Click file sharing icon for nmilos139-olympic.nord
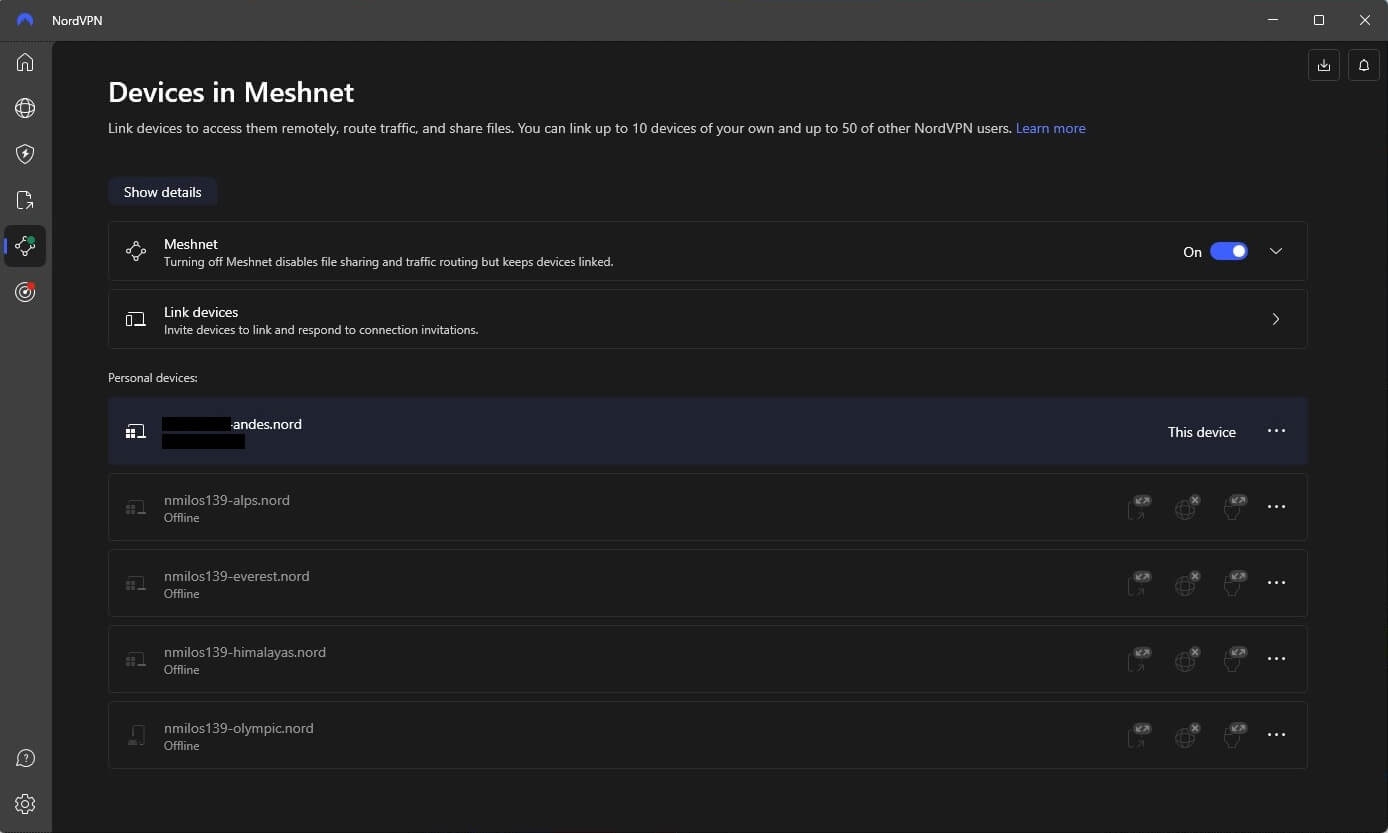The width and height of the screenshot is (1388, 833). [x=1138, y=735]
